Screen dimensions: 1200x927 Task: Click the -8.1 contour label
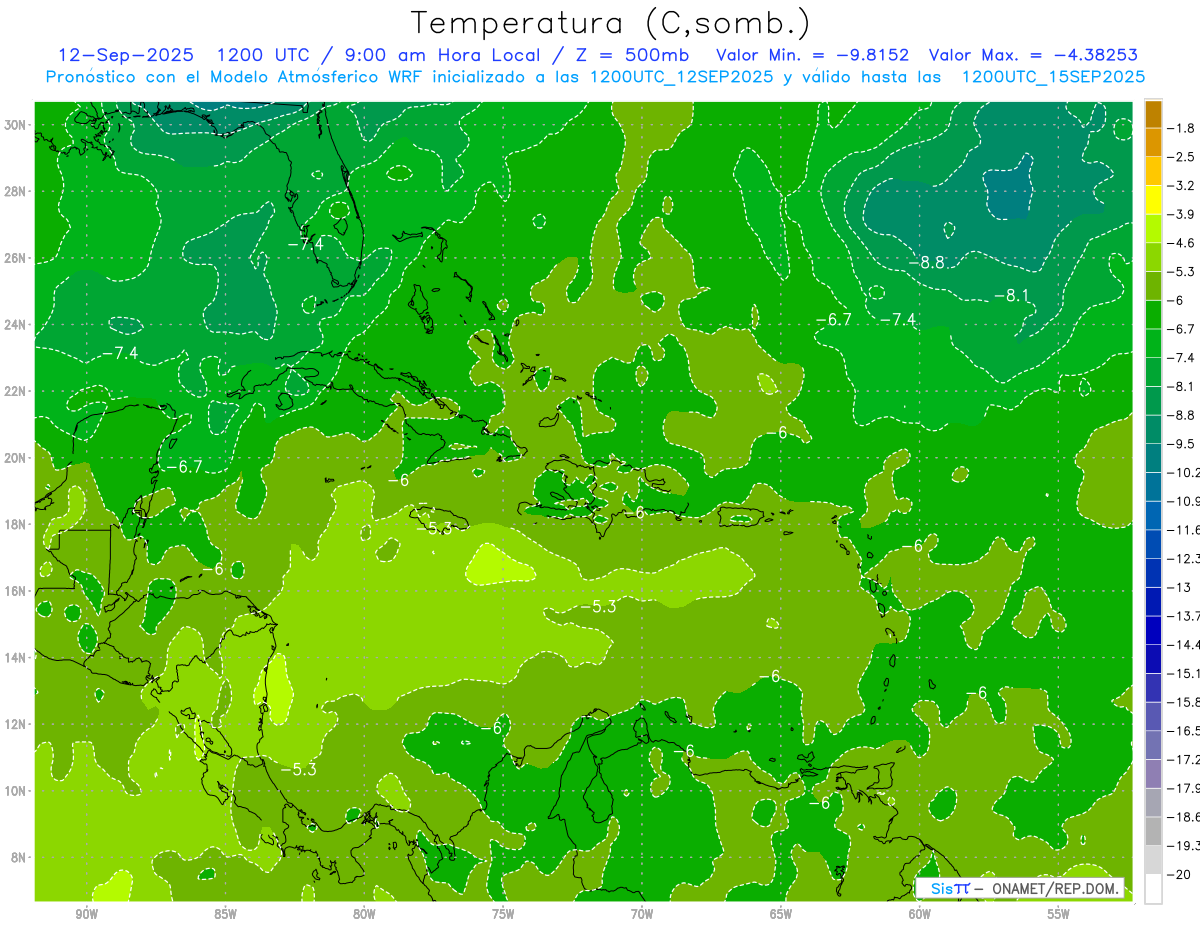coord(1012,295)
